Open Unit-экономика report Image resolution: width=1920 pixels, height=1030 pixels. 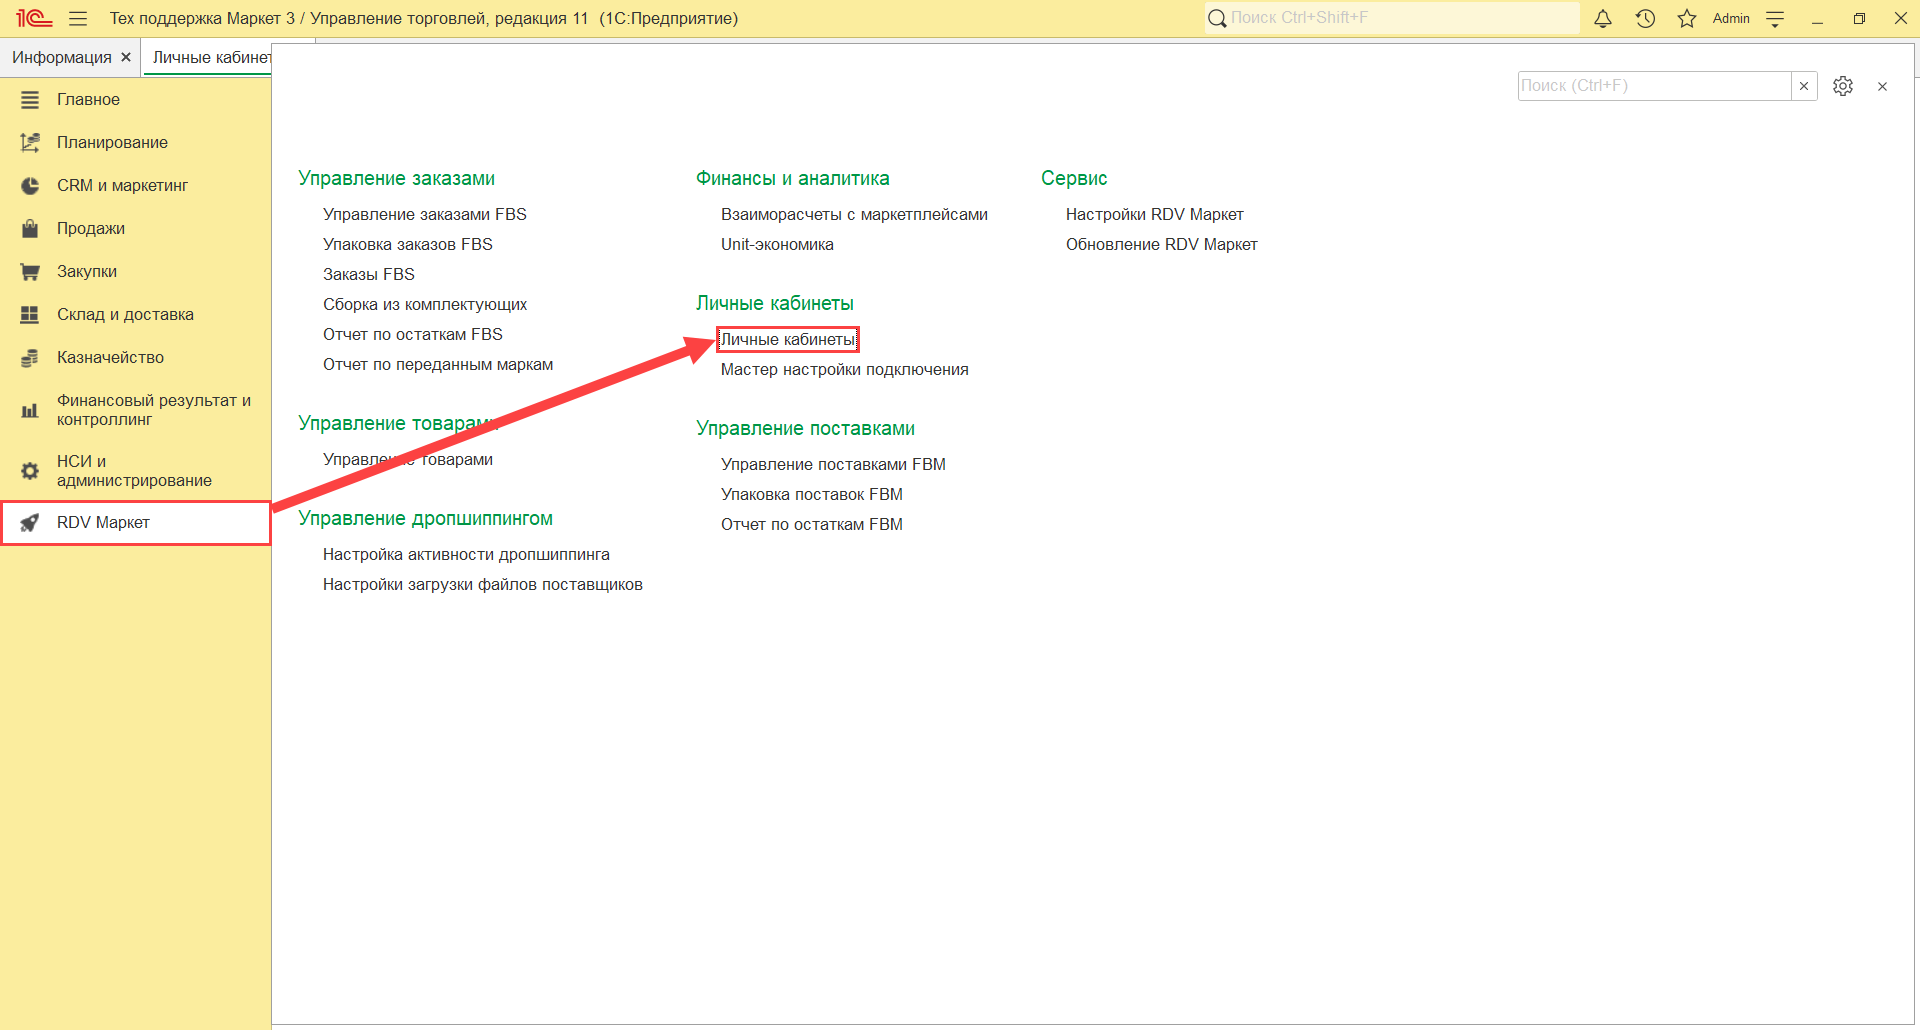click(x=777, y=244)
